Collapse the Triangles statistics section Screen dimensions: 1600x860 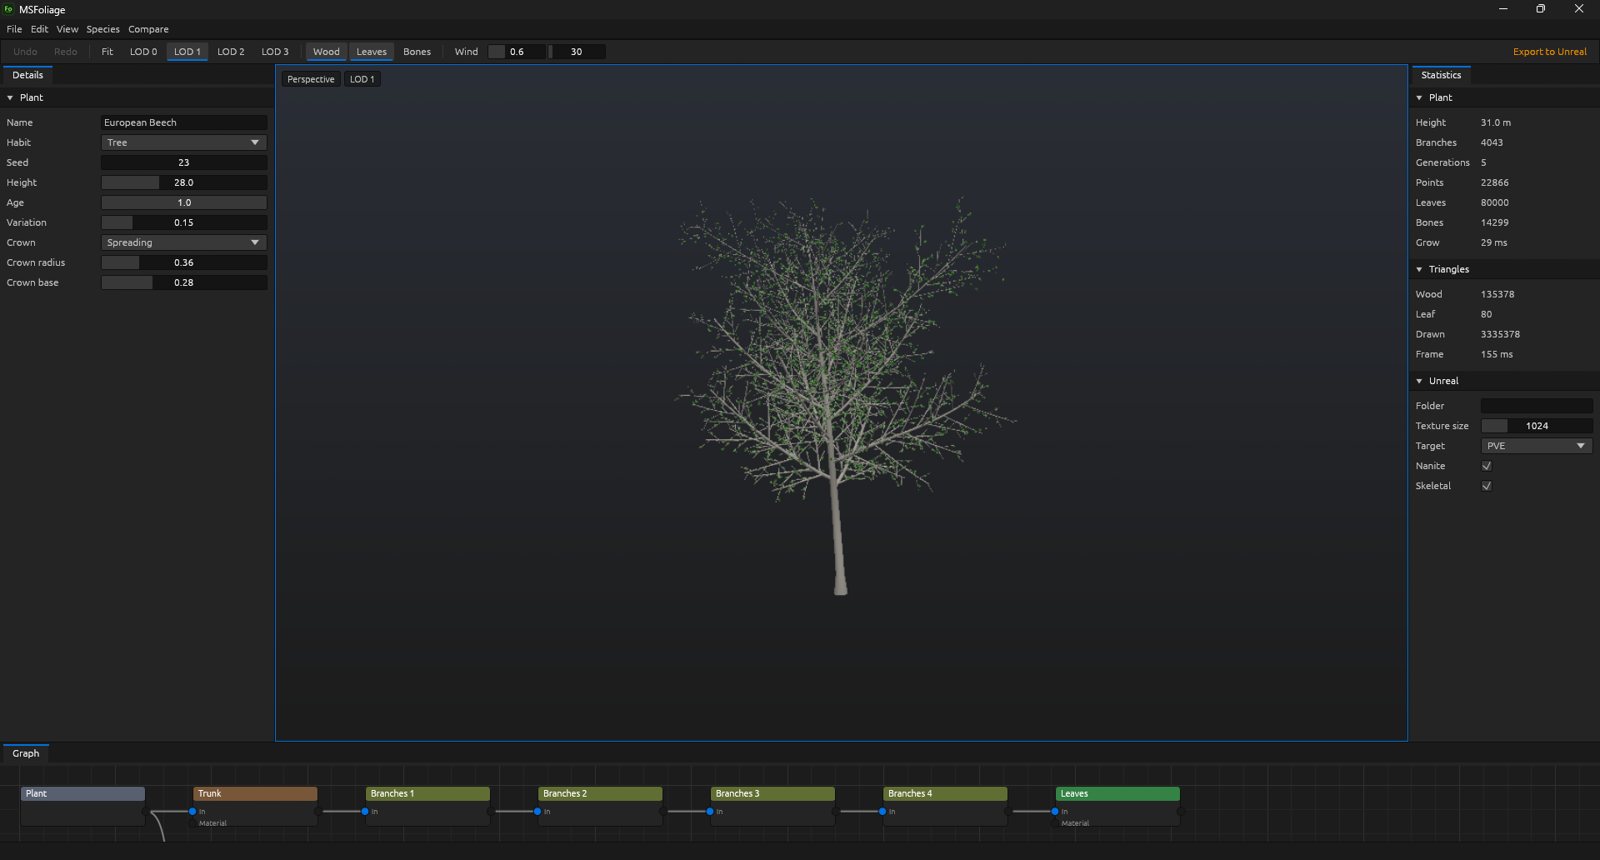tap(1419, 270)
